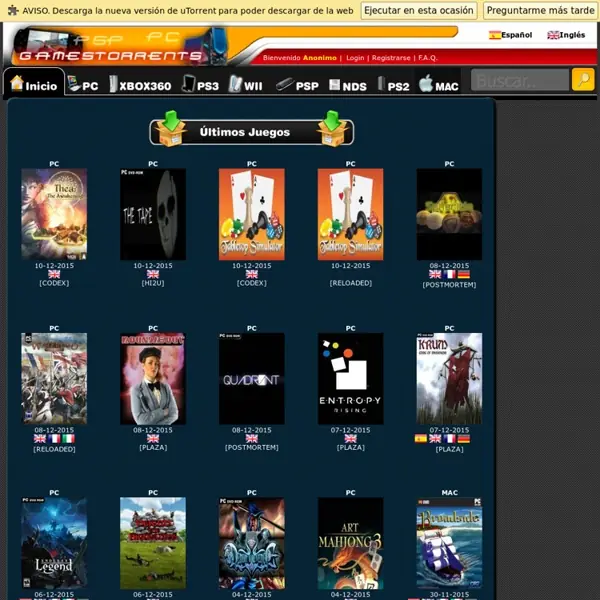This screenshot has width=600, height=600.
Task: Click [POSTMORTEM] label under Quadrant
Action: coord(251,447)
